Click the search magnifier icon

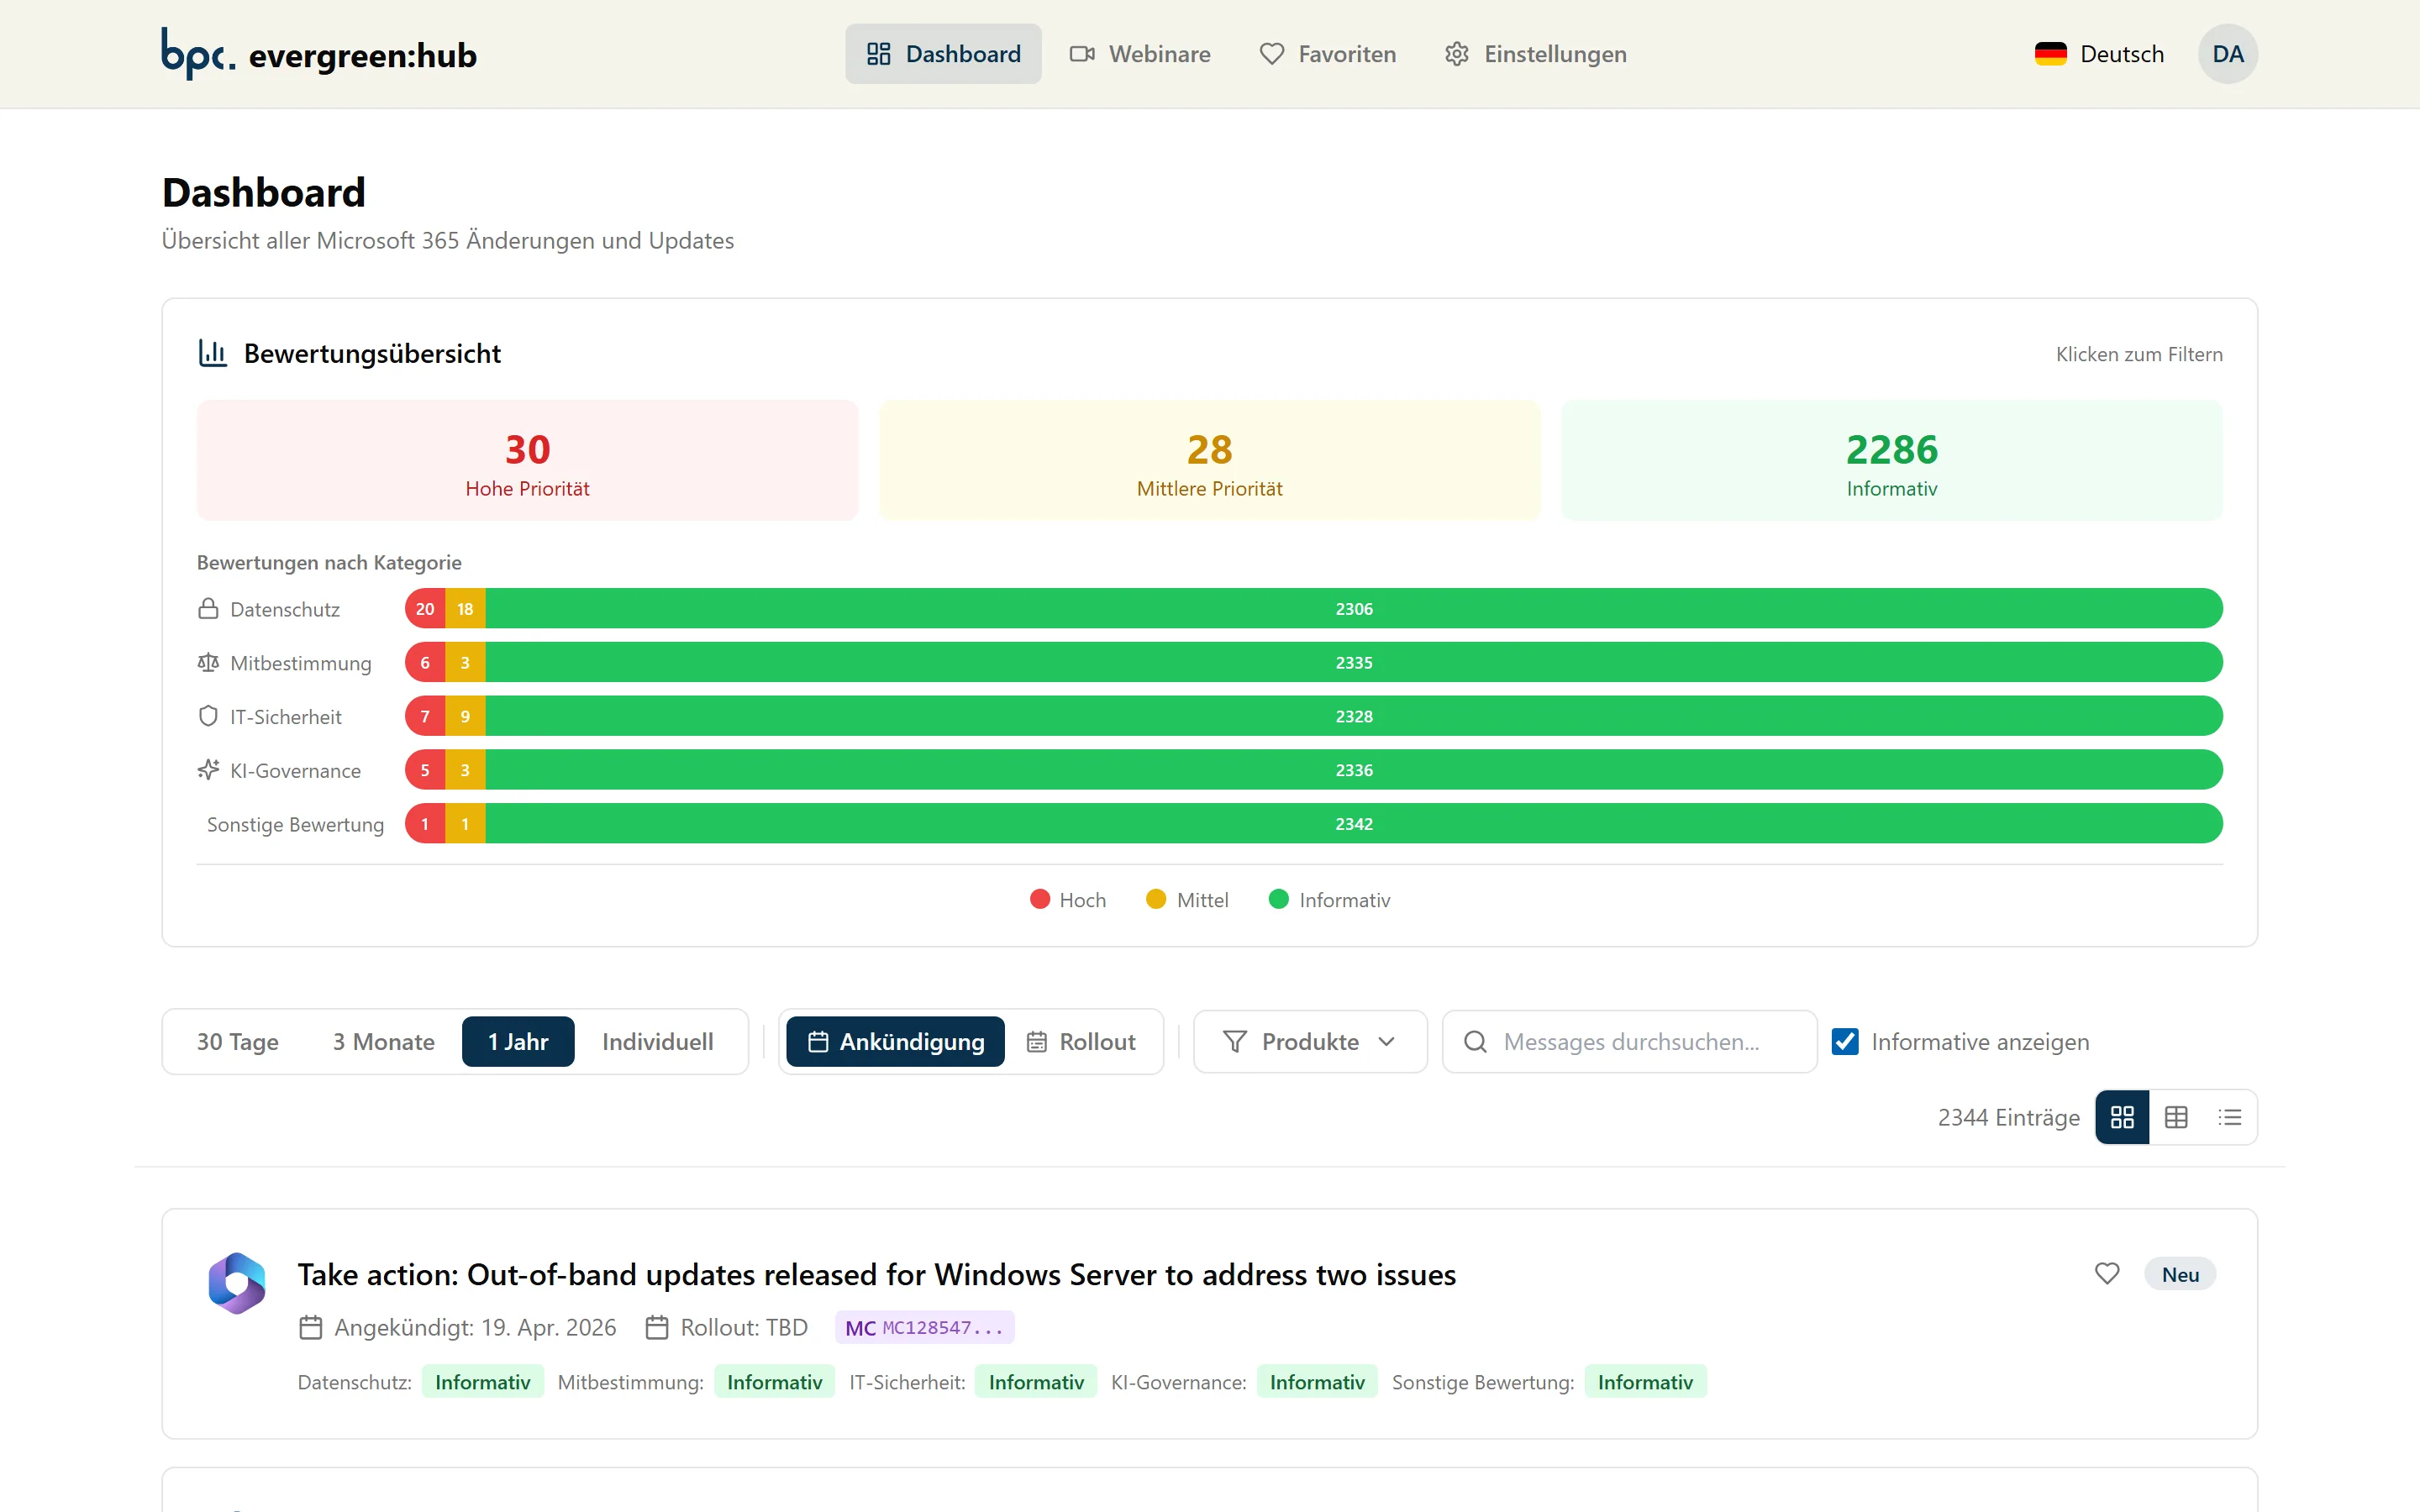(x=1475, y=1042)
